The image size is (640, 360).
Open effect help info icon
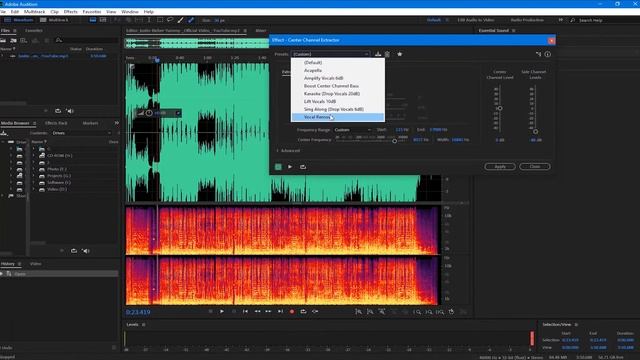(x=548, y=54)
